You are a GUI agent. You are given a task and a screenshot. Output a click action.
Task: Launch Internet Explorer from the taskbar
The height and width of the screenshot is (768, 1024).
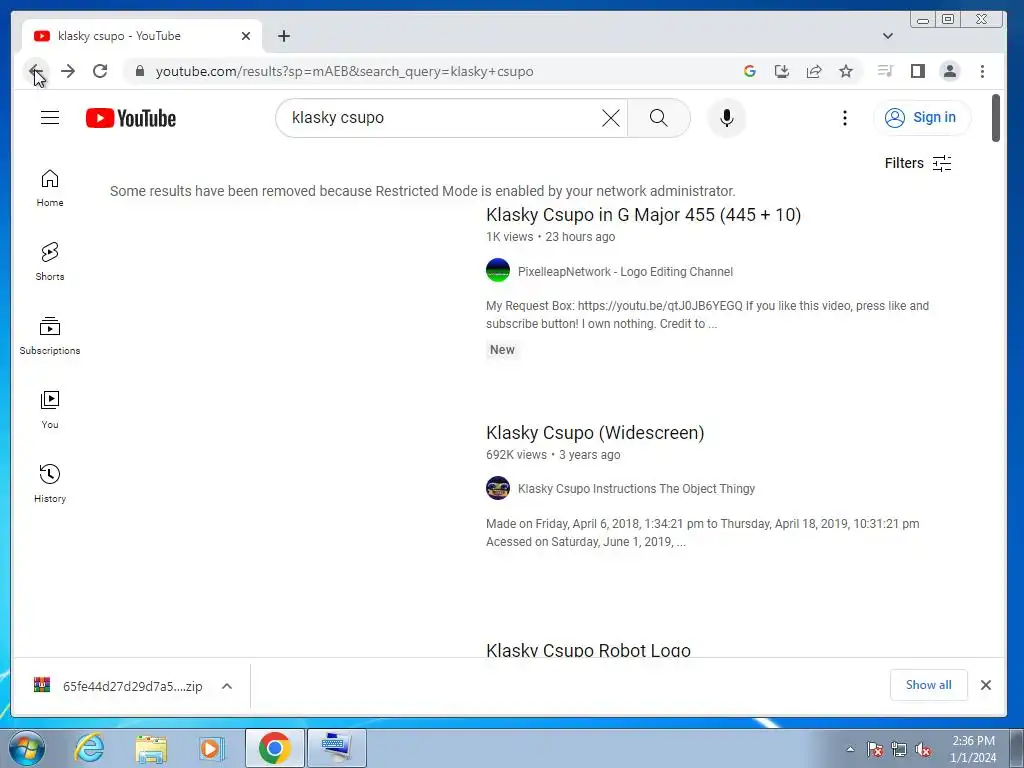89,748
